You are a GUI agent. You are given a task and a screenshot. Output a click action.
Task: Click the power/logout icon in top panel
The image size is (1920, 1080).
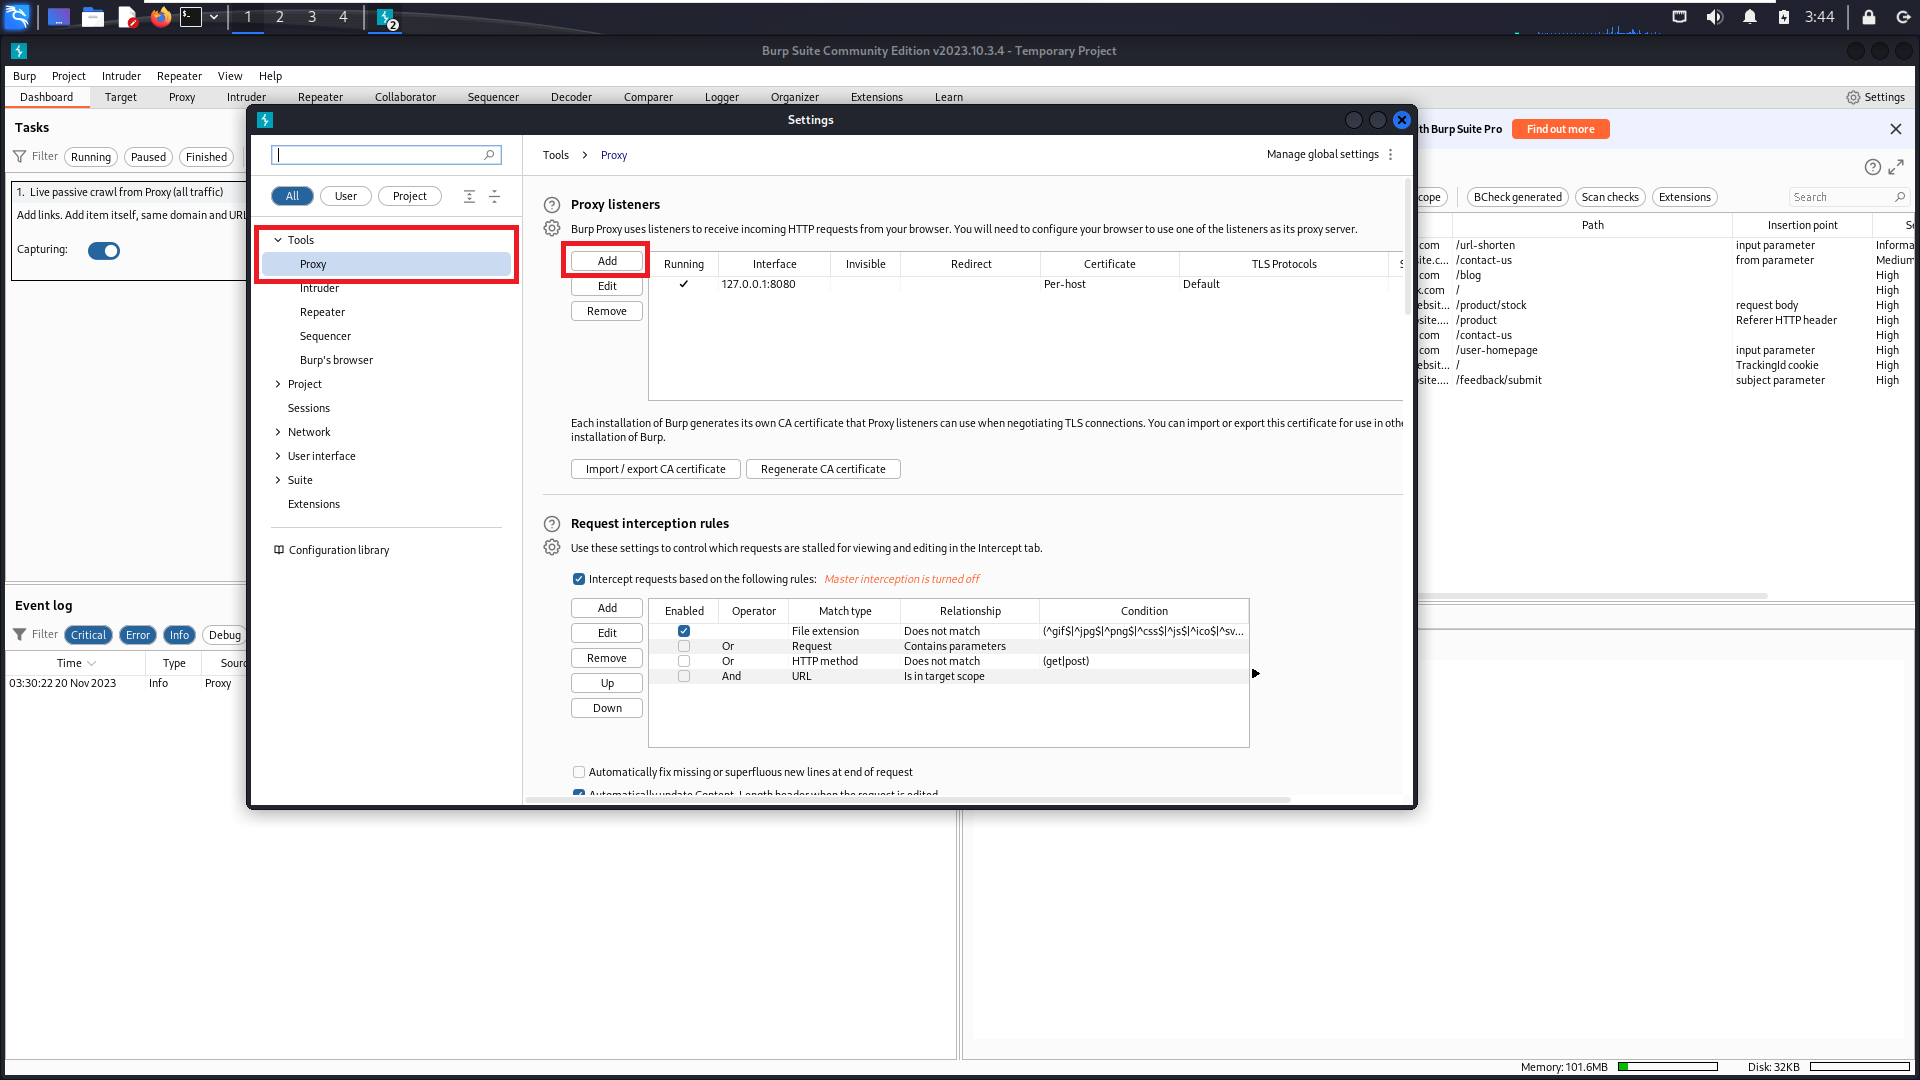coord(1902,16)
